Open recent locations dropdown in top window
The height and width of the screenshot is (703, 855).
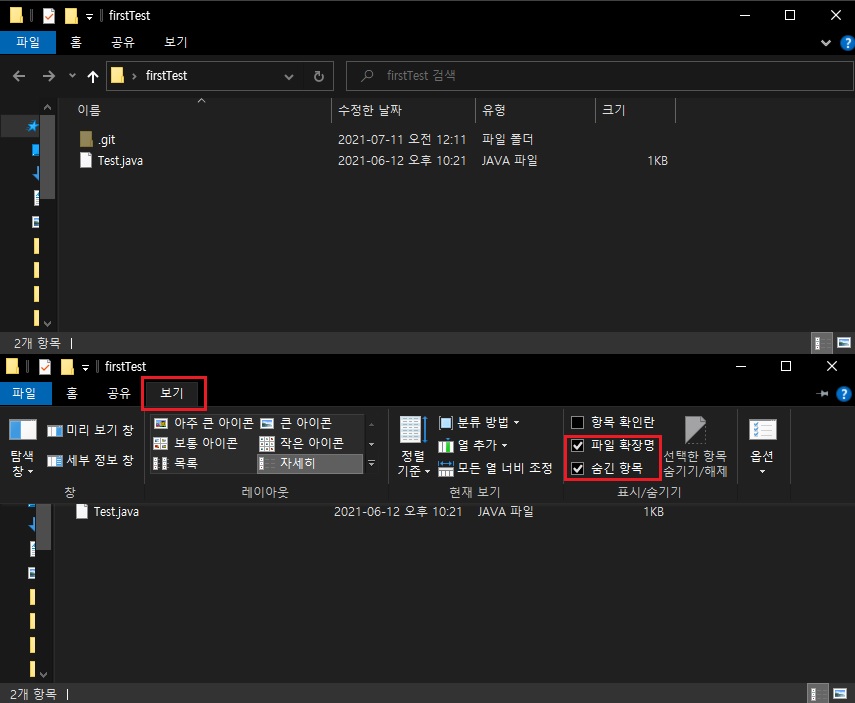pyautogui.click(x=72, y=76)
